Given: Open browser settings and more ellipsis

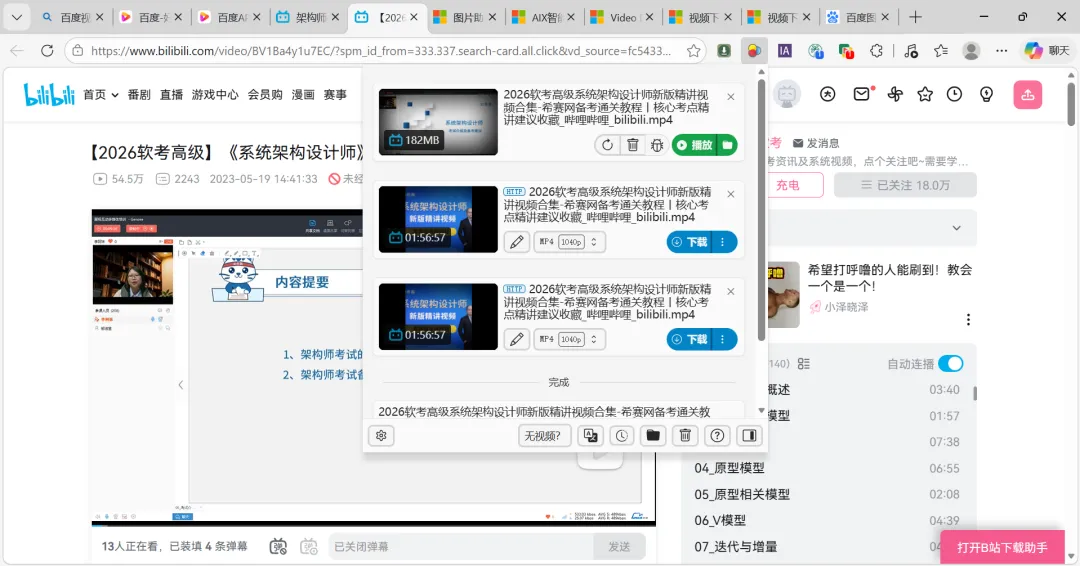Looking at the screenshot, I should (x=1001, y=50).
